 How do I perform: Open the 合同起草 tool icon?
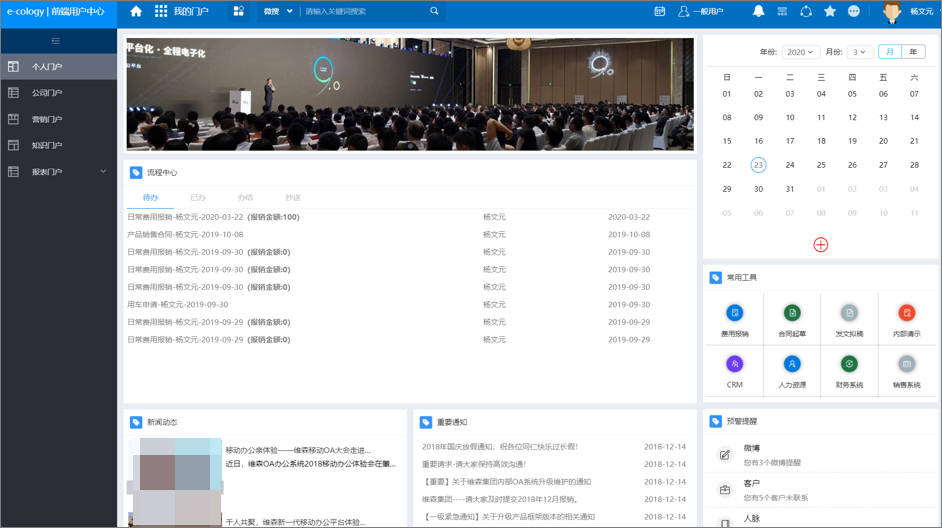click(792, 313)
